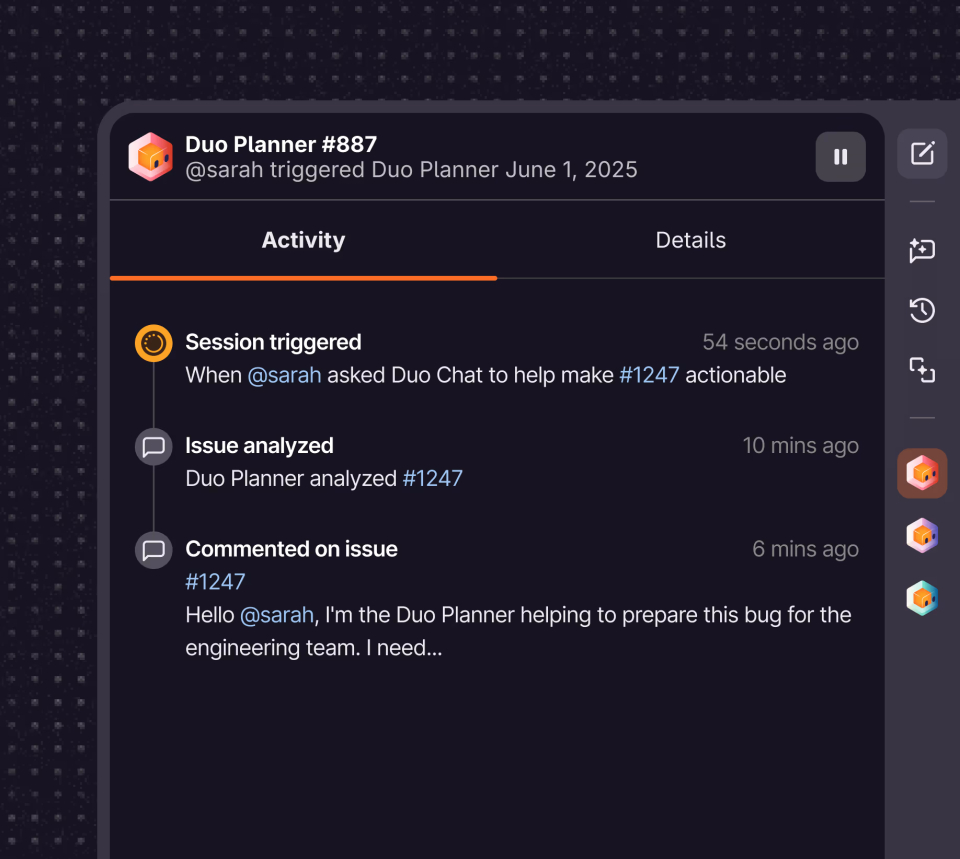Pause the Duo Planner session

tap(840, 157)
